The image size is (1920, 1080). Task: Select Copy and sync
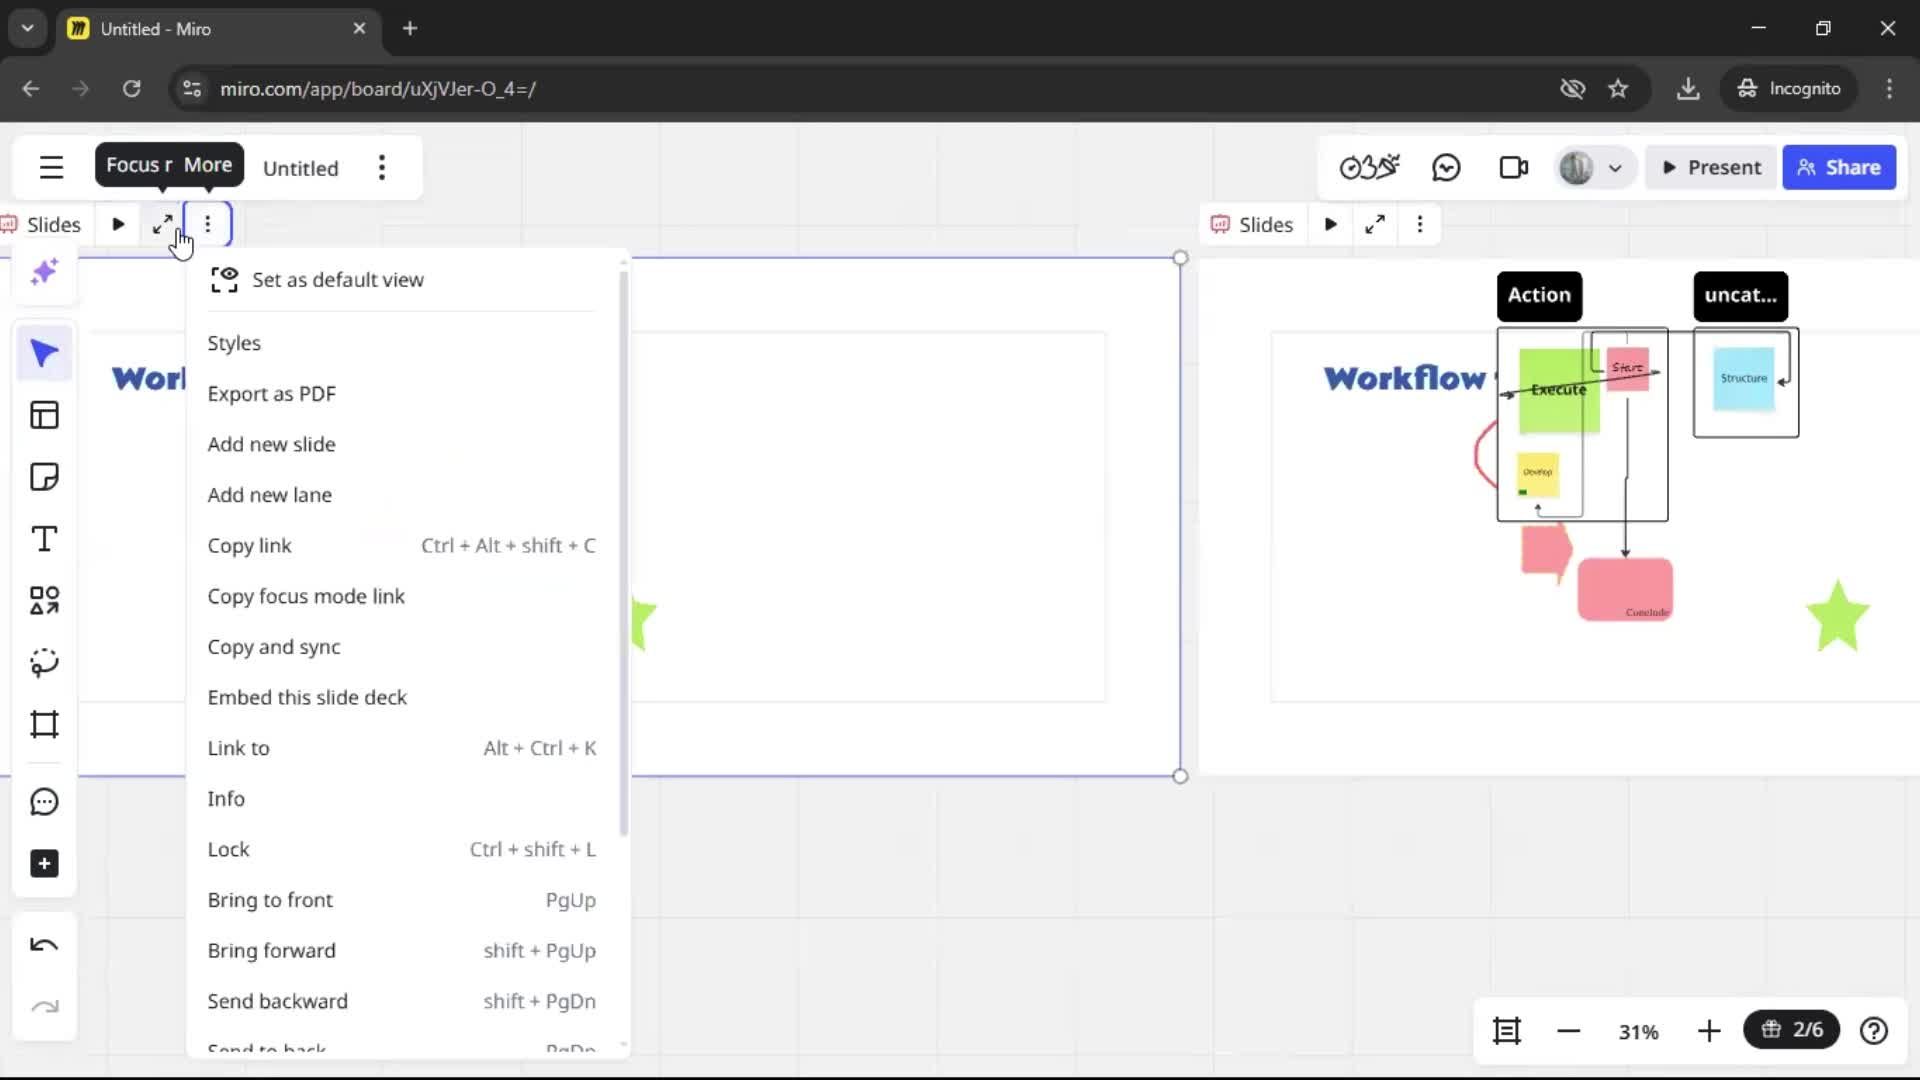(402, 647)
